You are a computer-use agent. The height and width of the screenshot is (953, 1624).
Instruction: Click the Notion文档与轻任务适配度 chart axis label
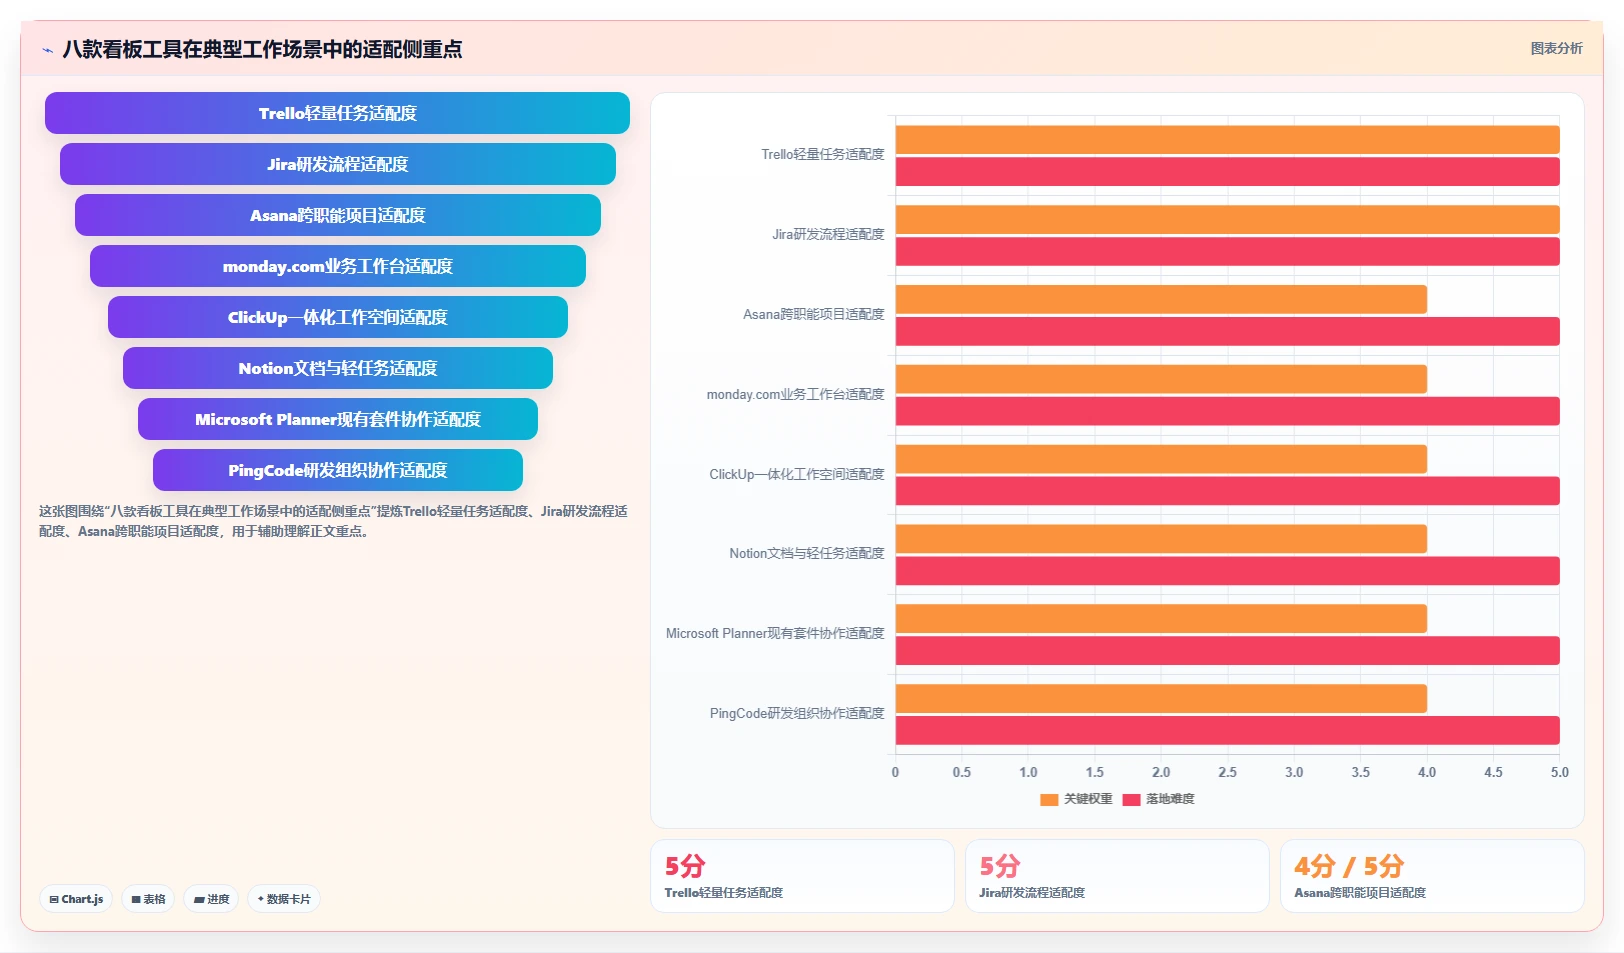[x=806, y=554]
